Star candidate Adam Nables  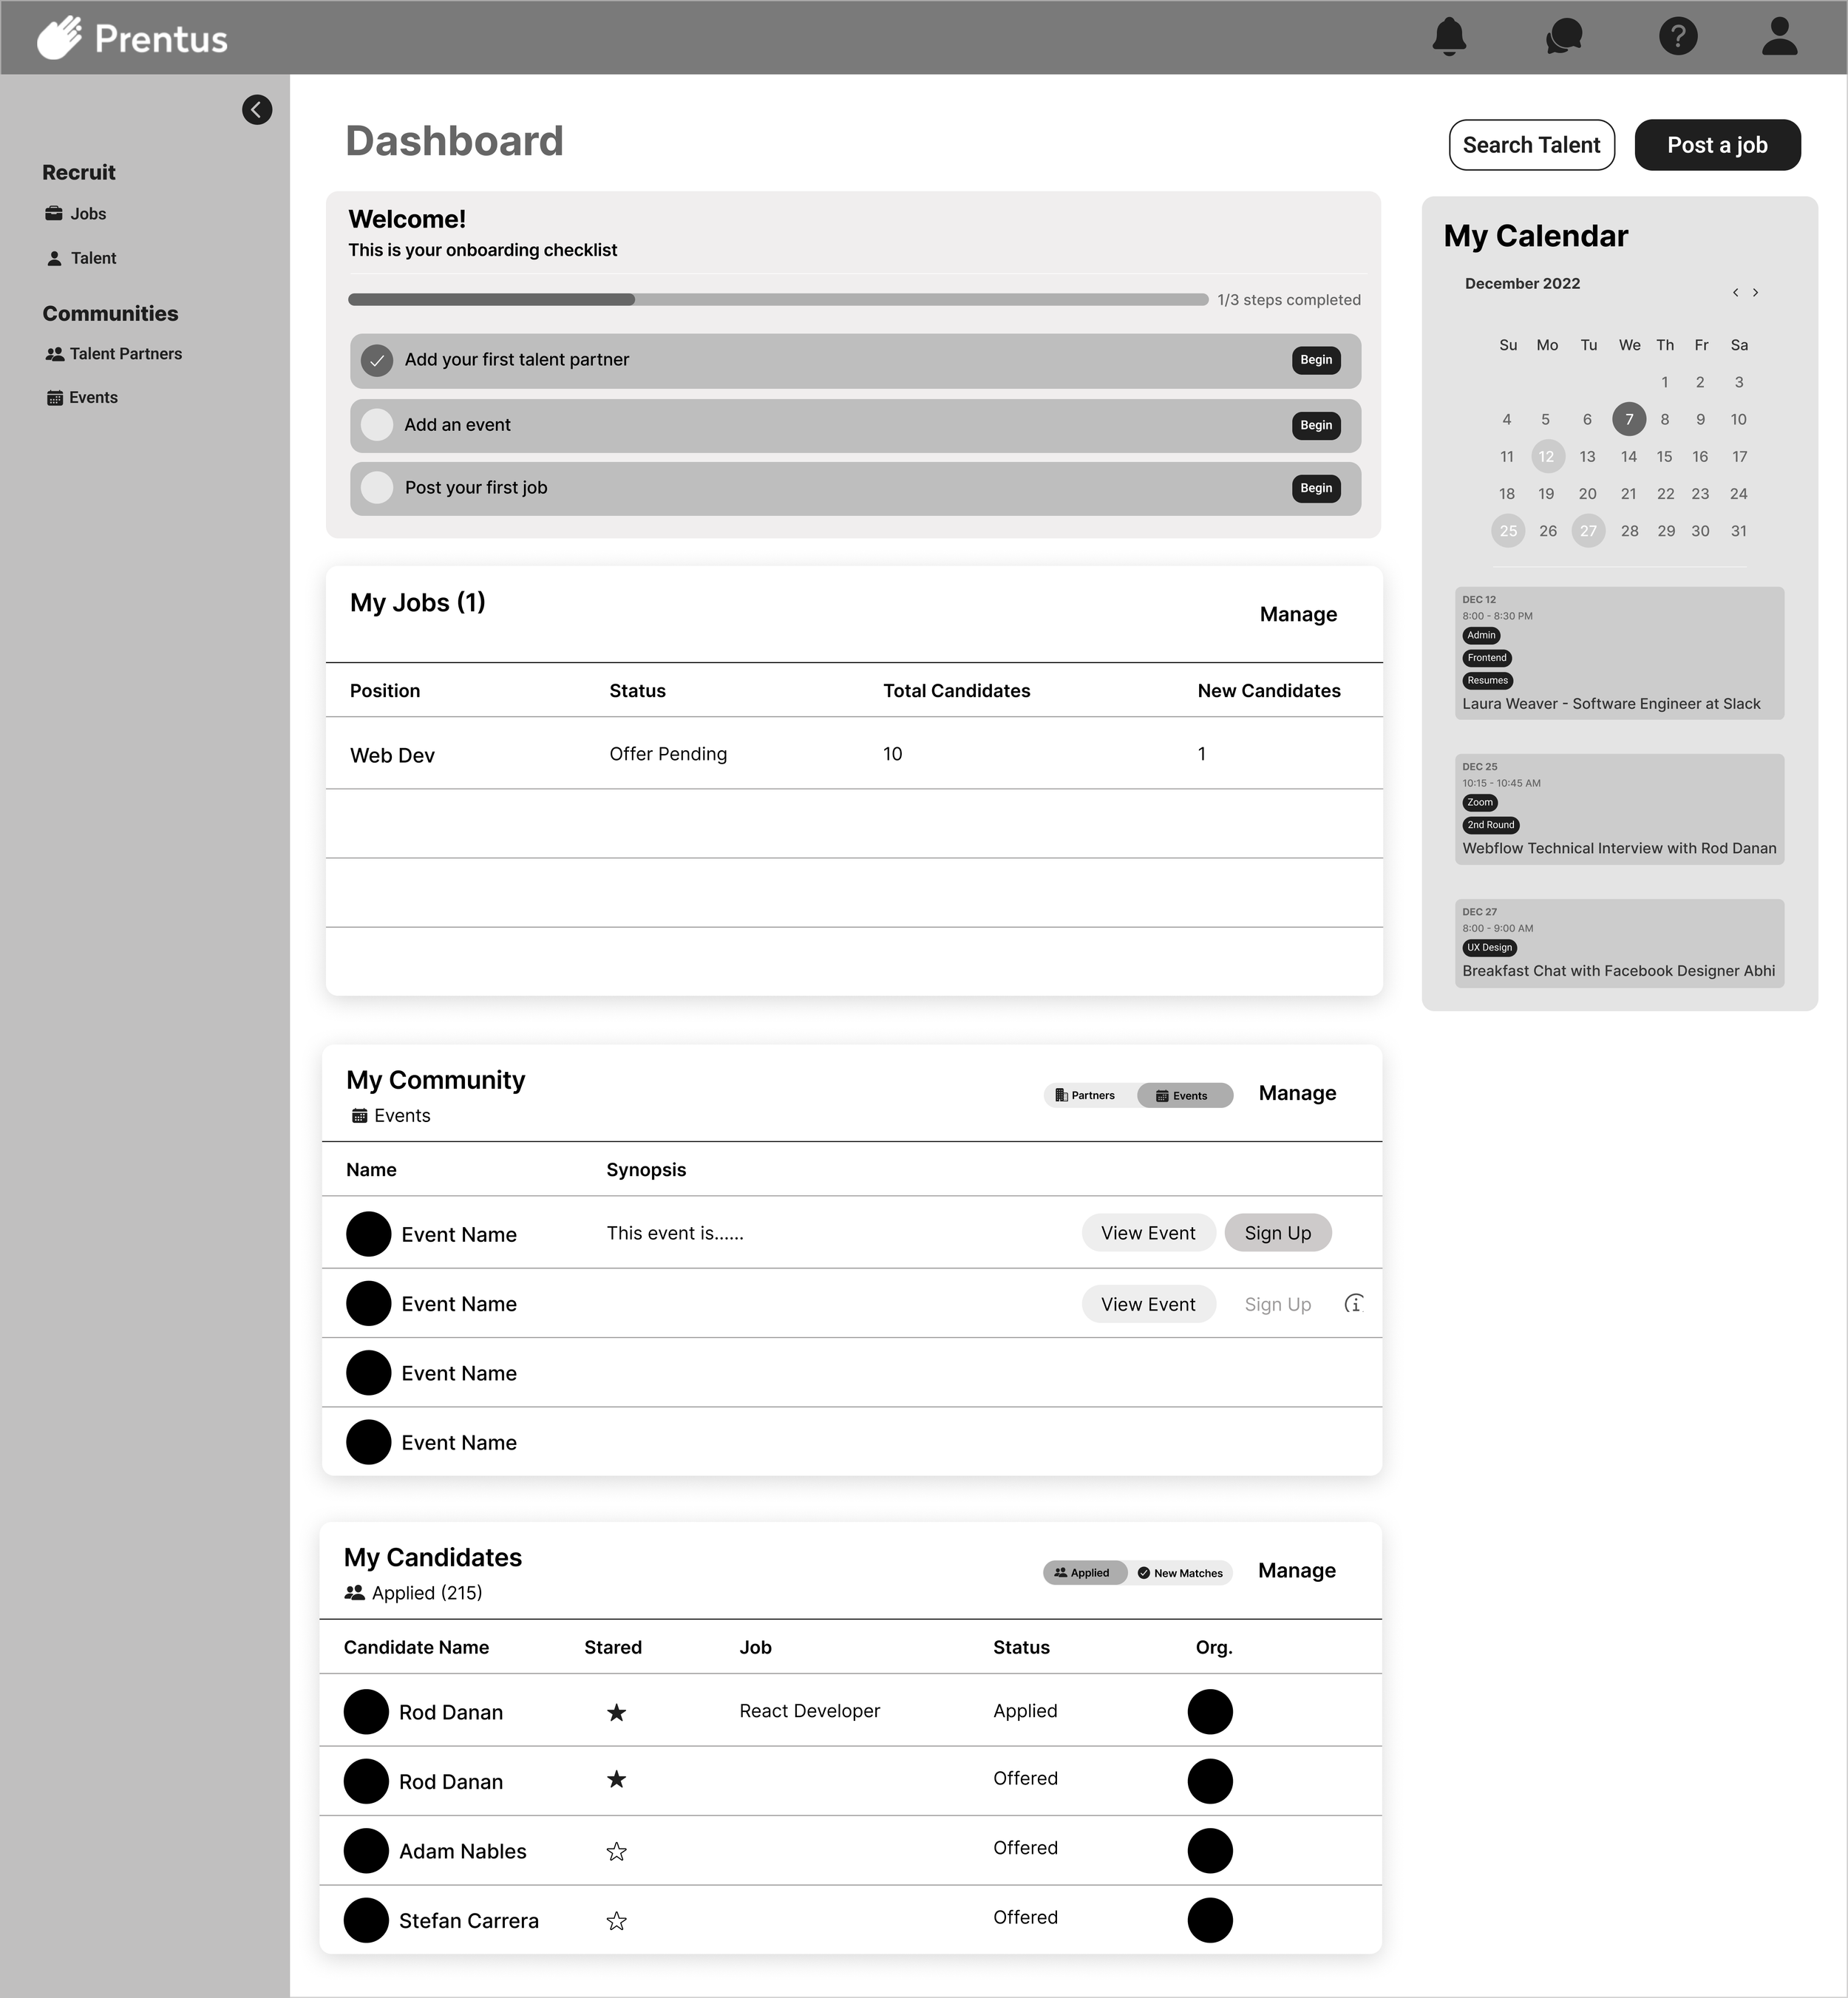[616, 1851]
